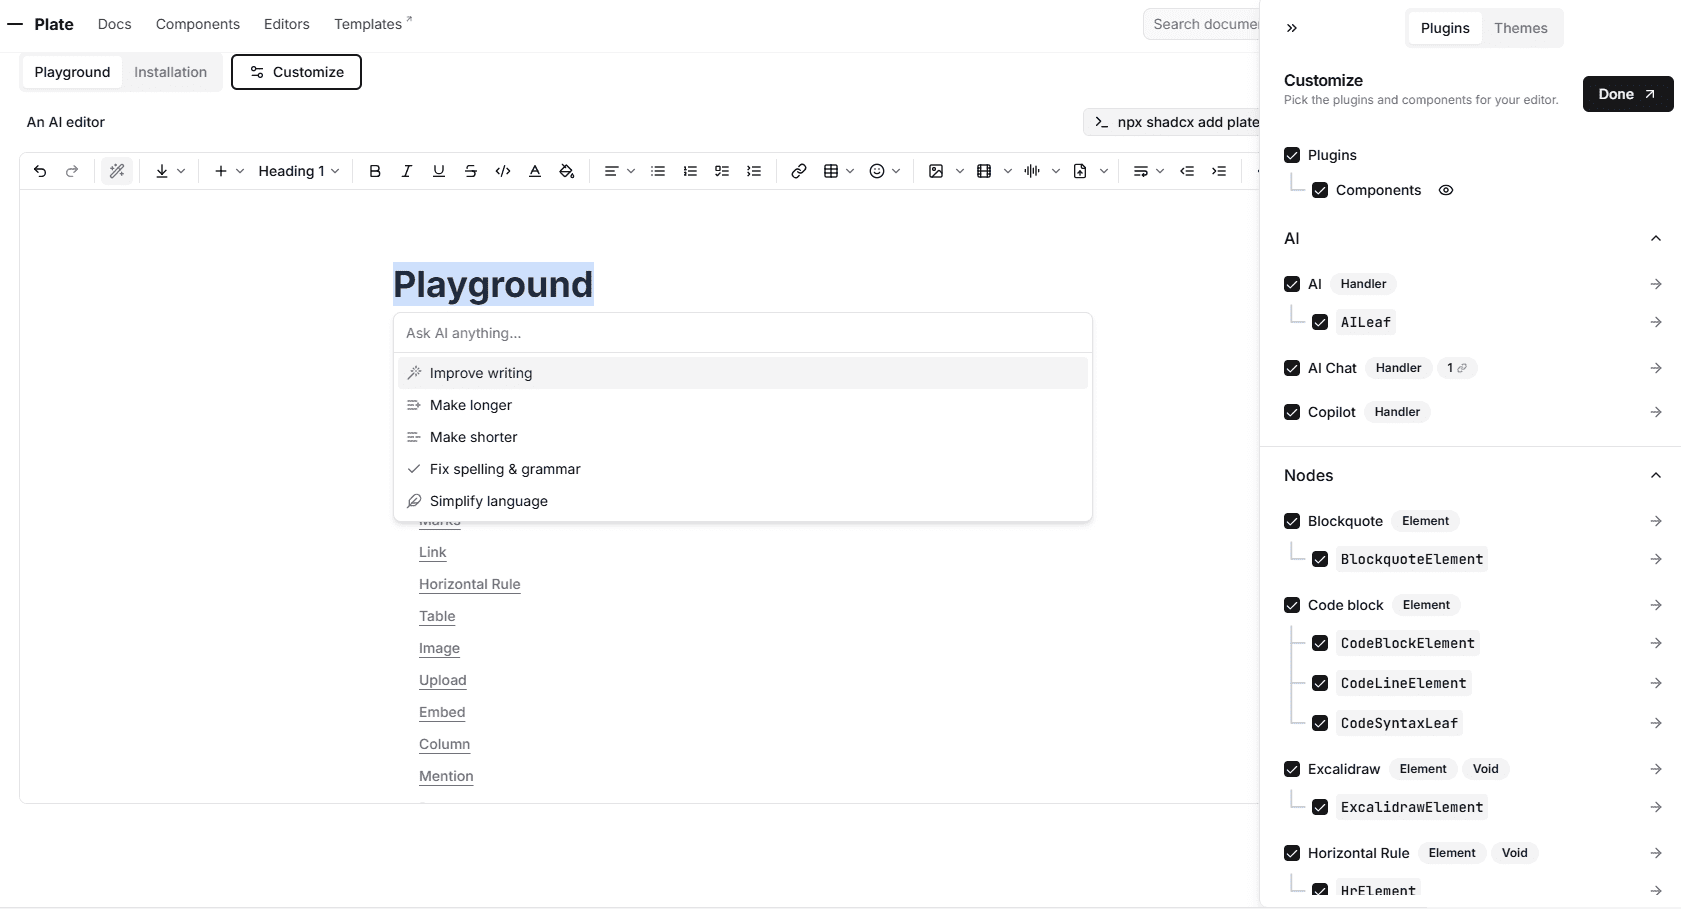This screenshot has width=1681, height=909.
Task: Choose Make longer from AI menu
Action: tap(743, 405)
